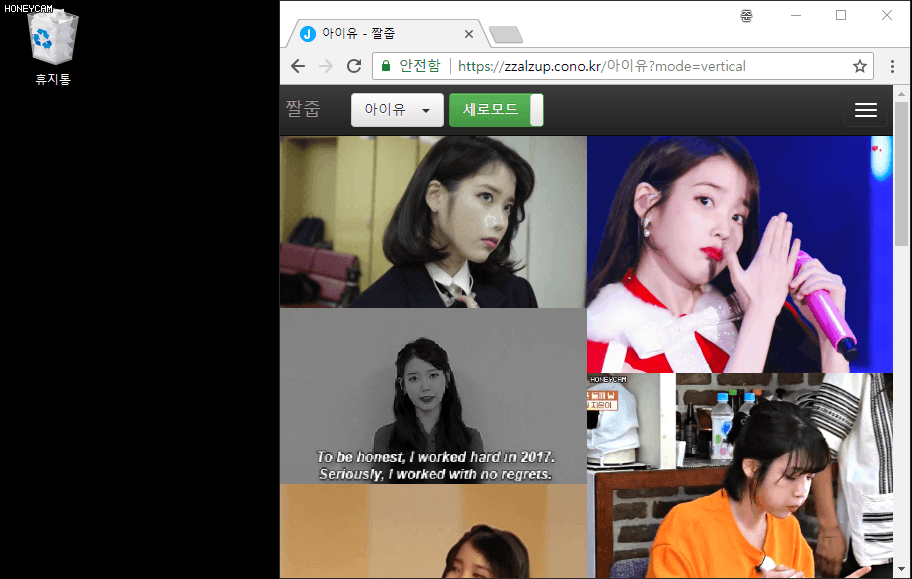Open the Recycle Bin desktop icon
Viewport: 912px width, 579px height.
tap(52, 48)
